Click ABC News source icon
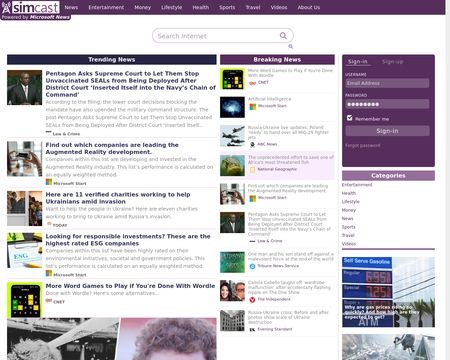 [253, 144]
